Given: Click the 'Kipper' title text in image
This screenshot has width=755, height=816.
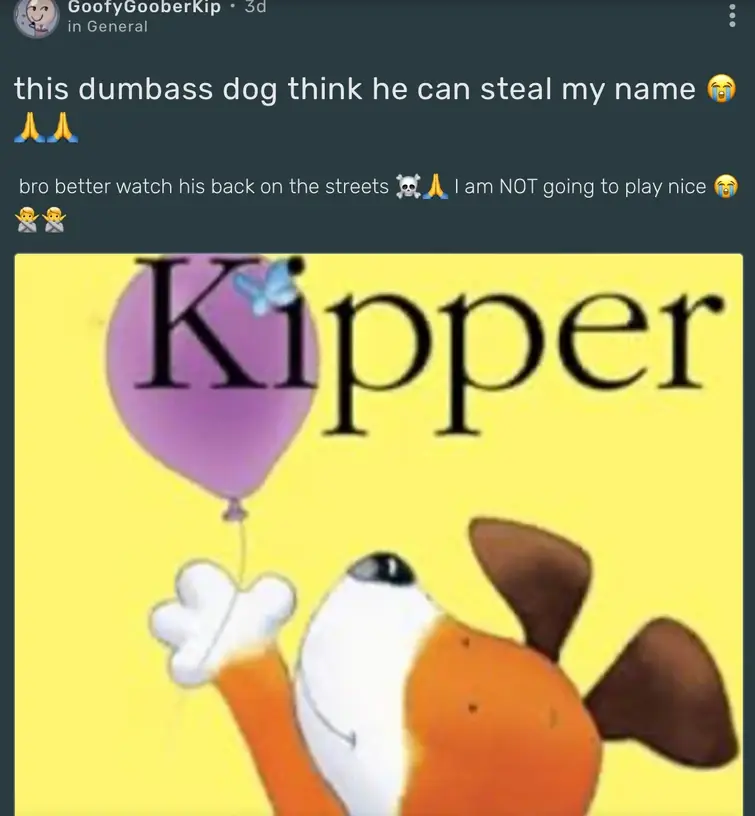Looking at the screenshot, I should tap(427, 345).
